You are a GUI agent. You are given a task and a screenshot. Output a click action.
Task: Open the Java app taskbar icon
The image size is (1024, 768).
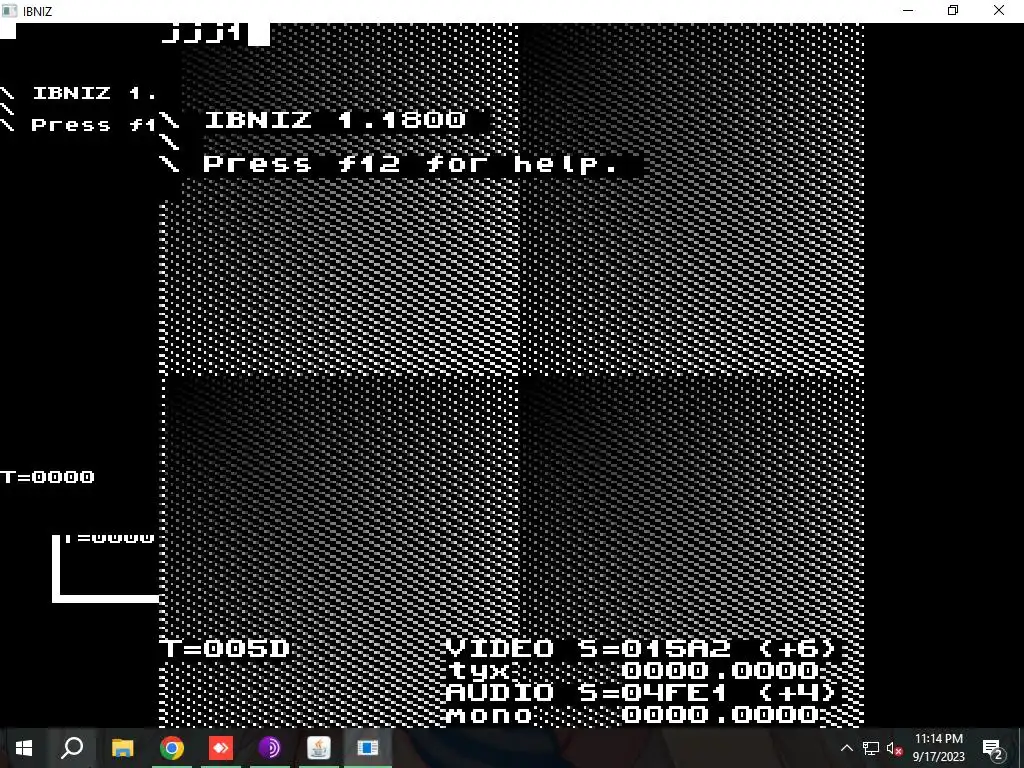point(319,748)
